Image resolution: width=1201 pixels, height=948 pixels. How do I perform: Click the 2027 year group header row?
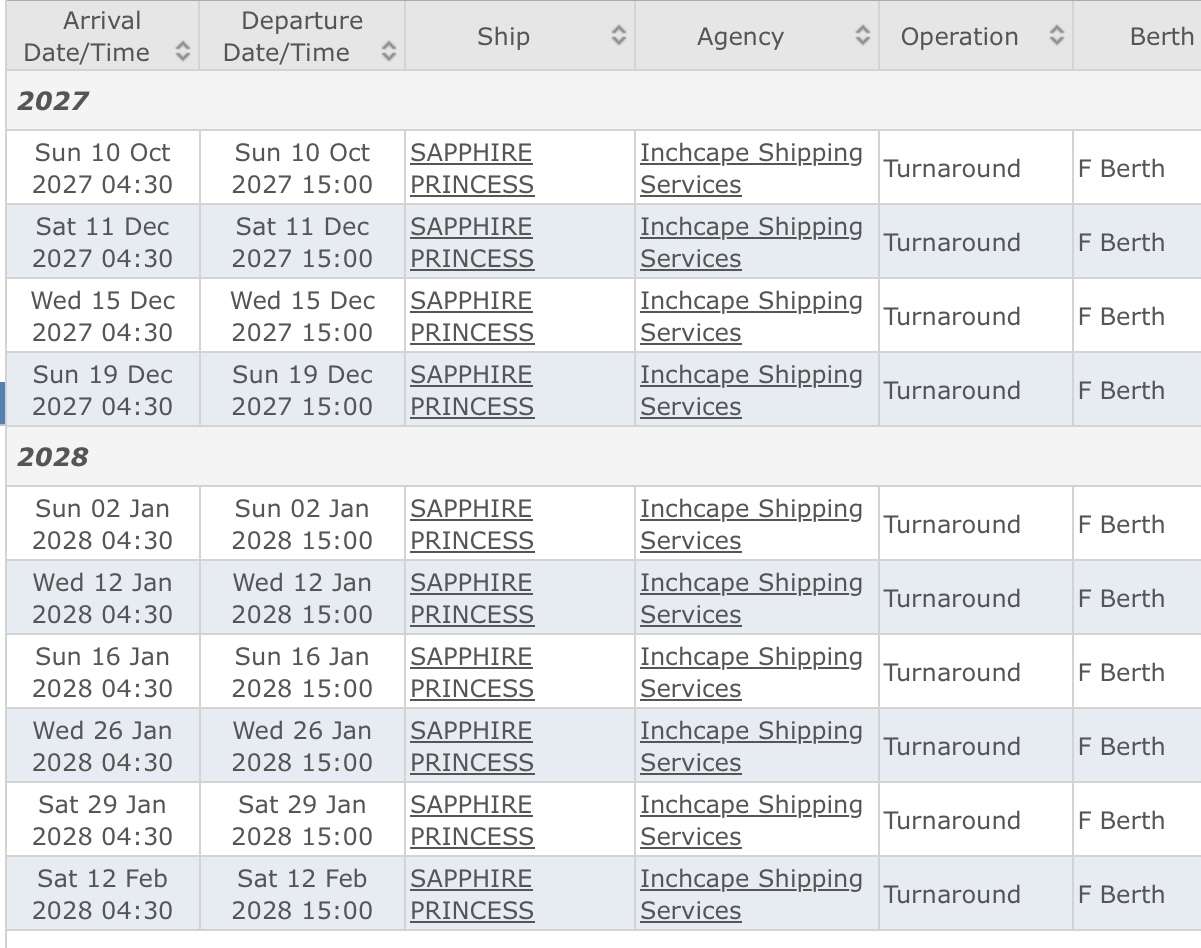(x=603, y=100)
